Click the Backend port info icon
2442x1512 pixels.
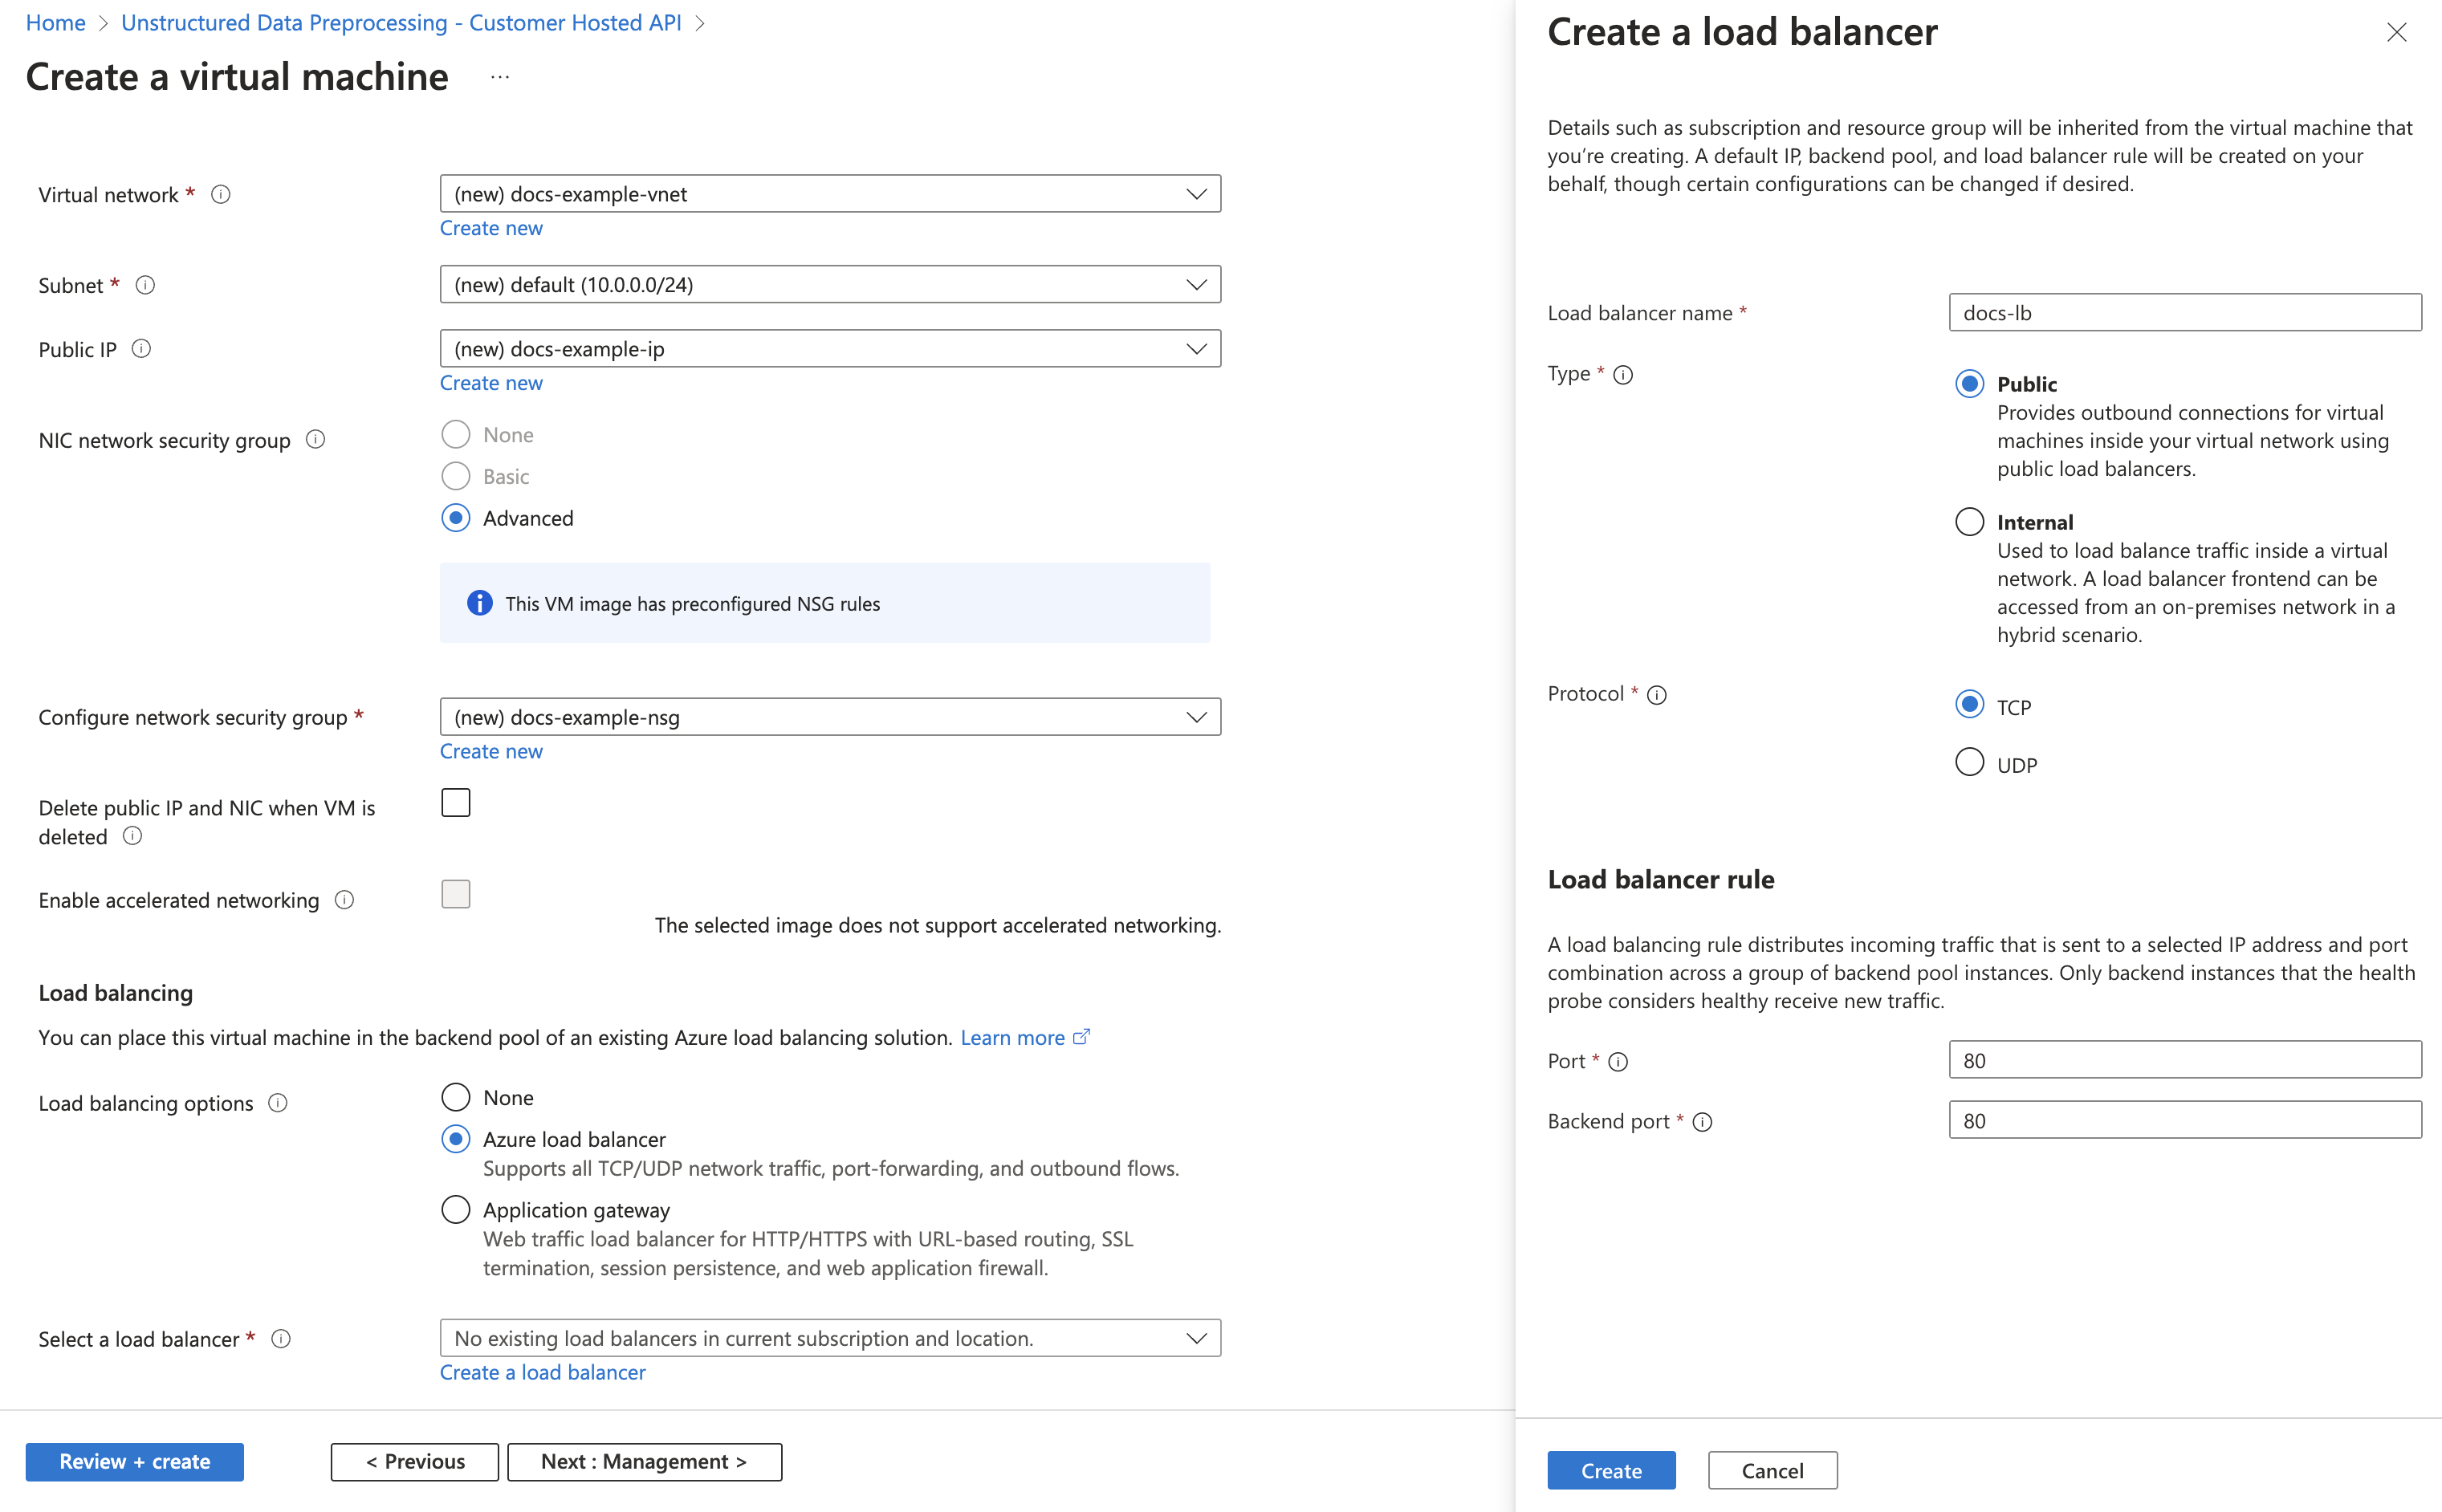tap(1702, 1122)
